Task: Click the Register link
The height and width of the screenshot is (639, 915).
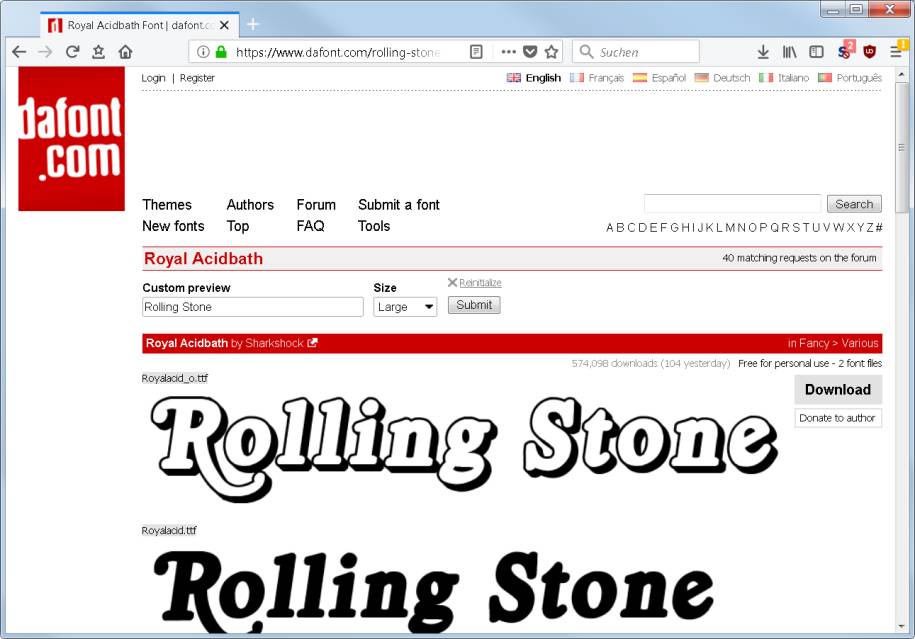Action: coord(197,78)
